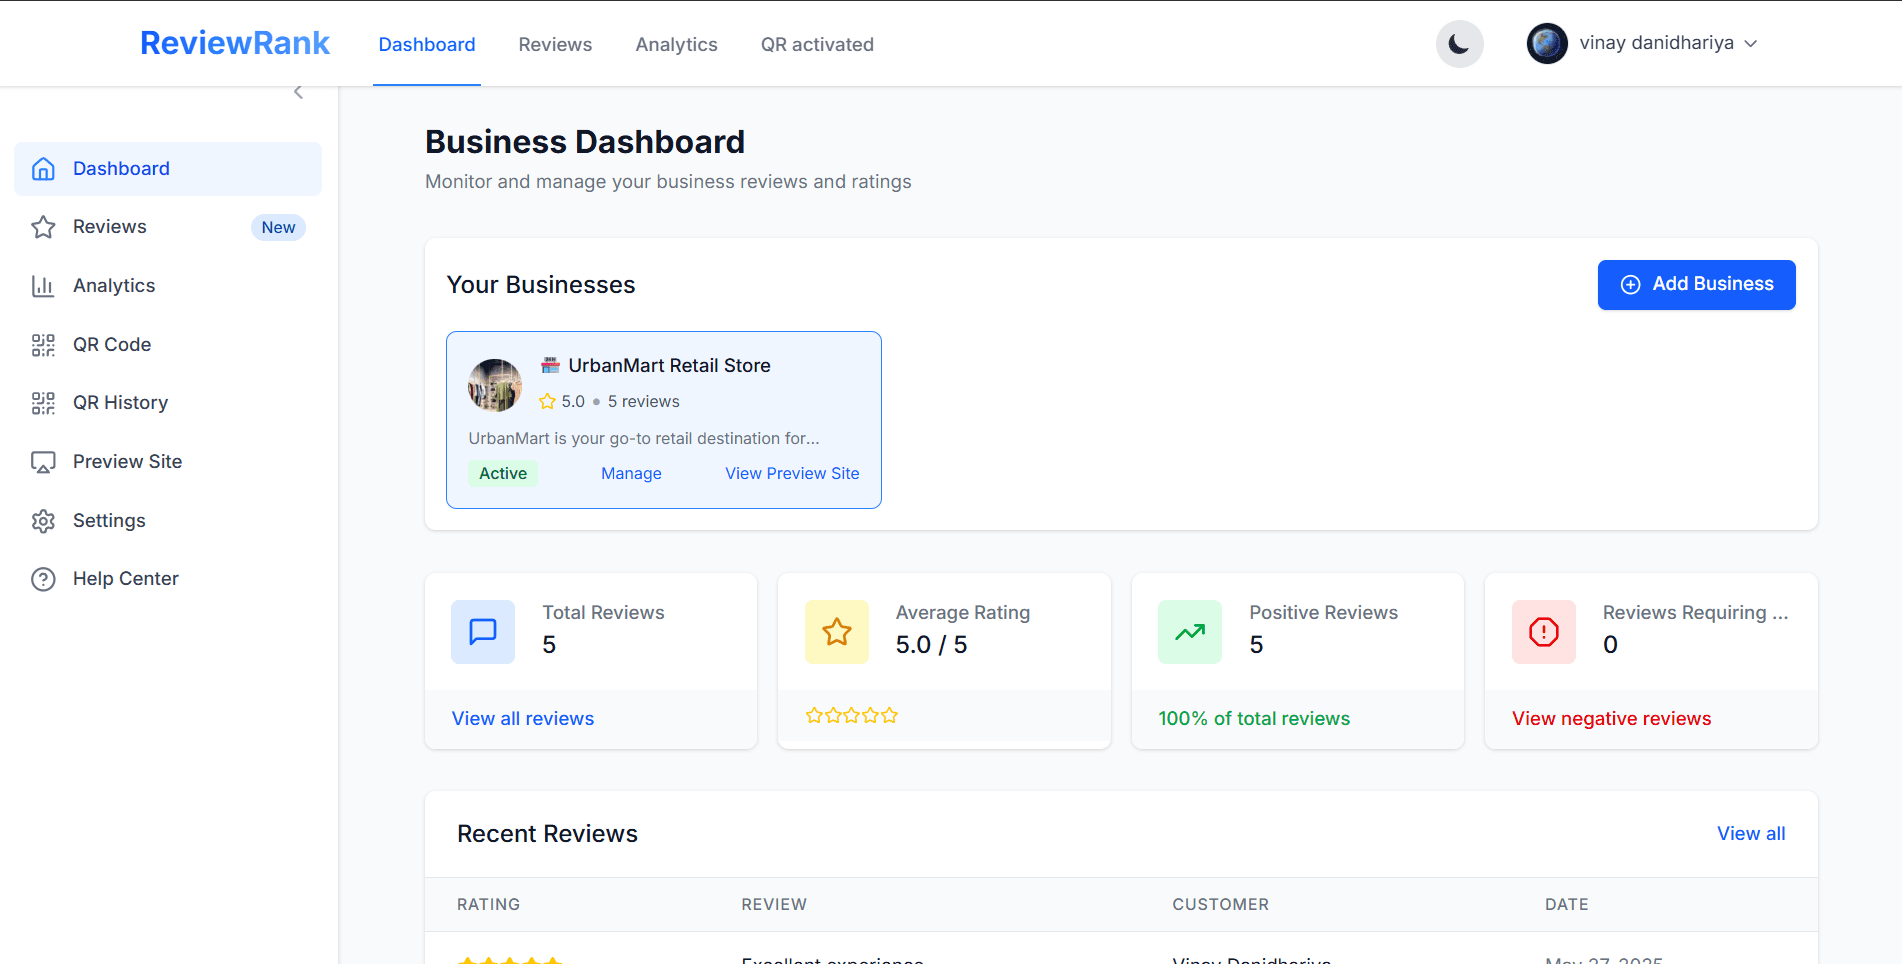This screenshot has height=964, width=1902.
Task: Open the UrbanMart store thumbnail image
Action: 493,385
